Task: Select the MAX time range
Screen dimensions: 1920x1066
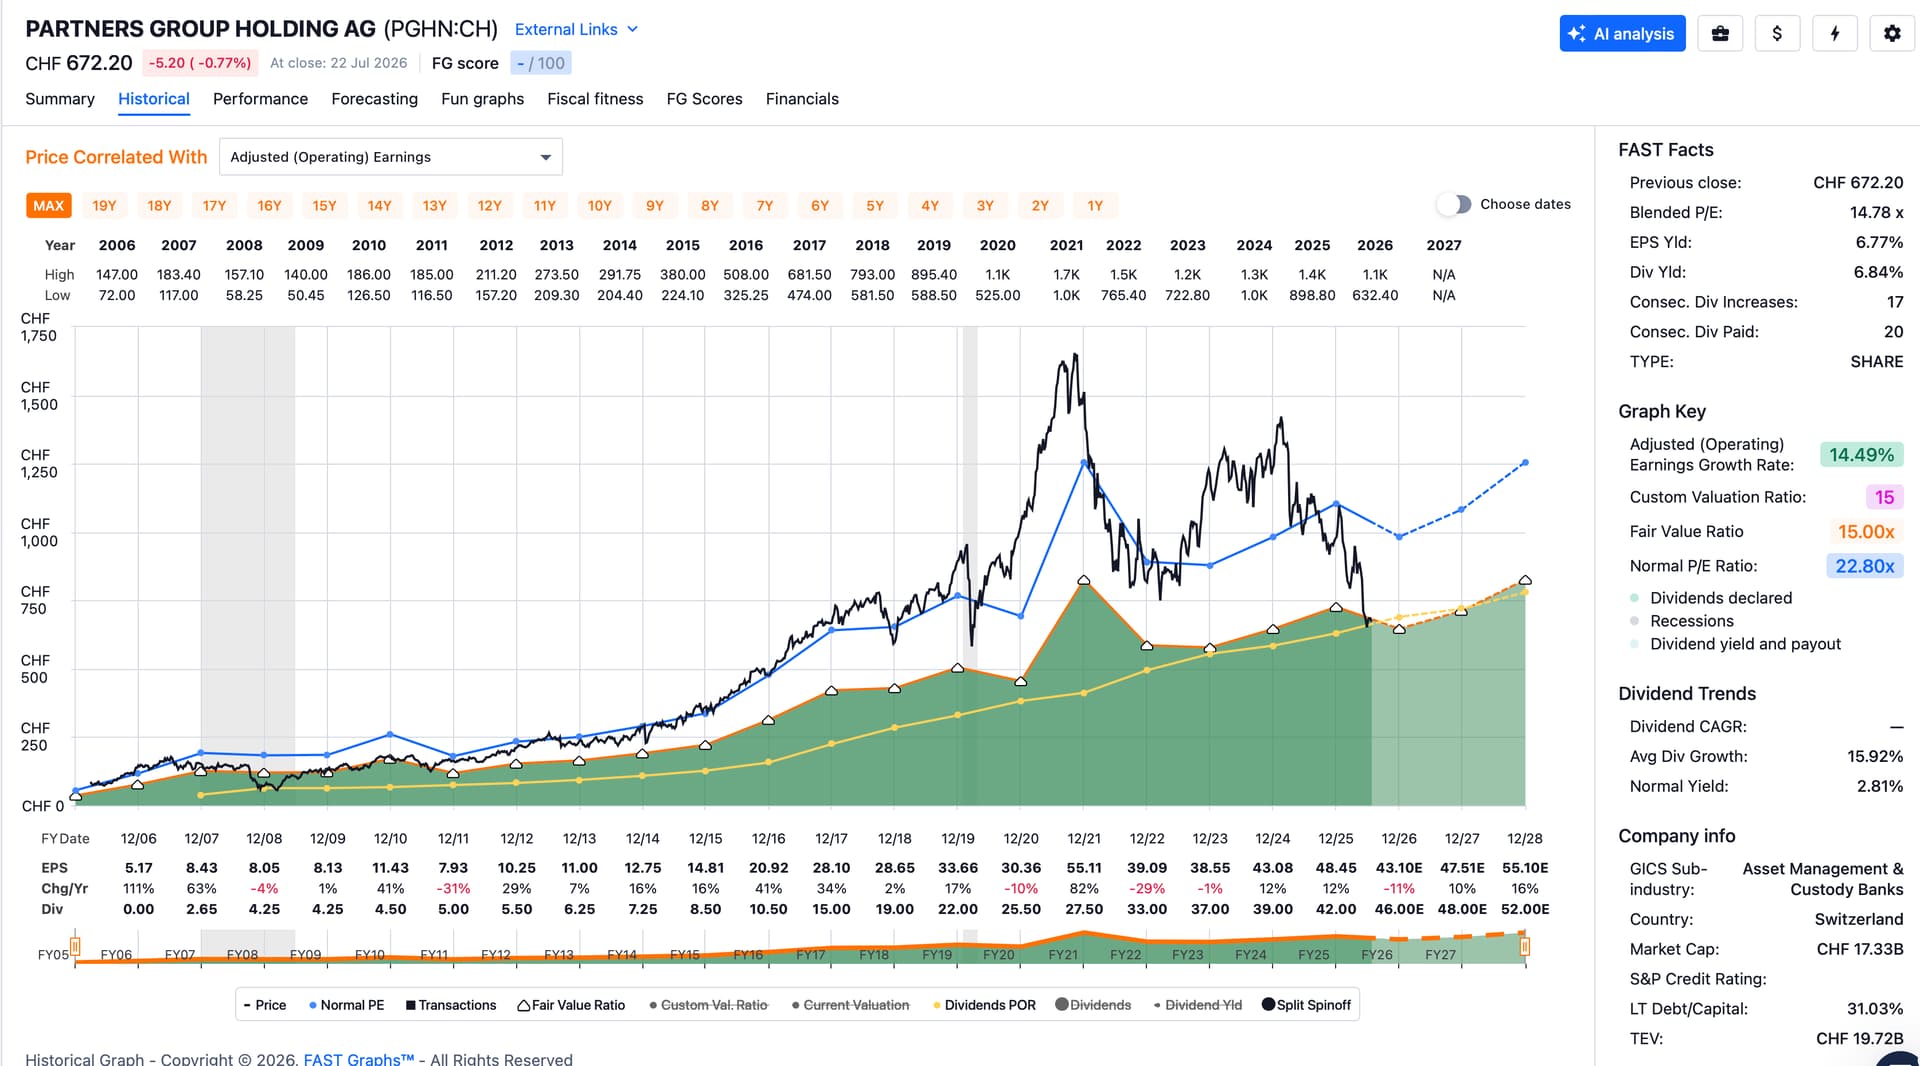Action: tap(48, 206)
